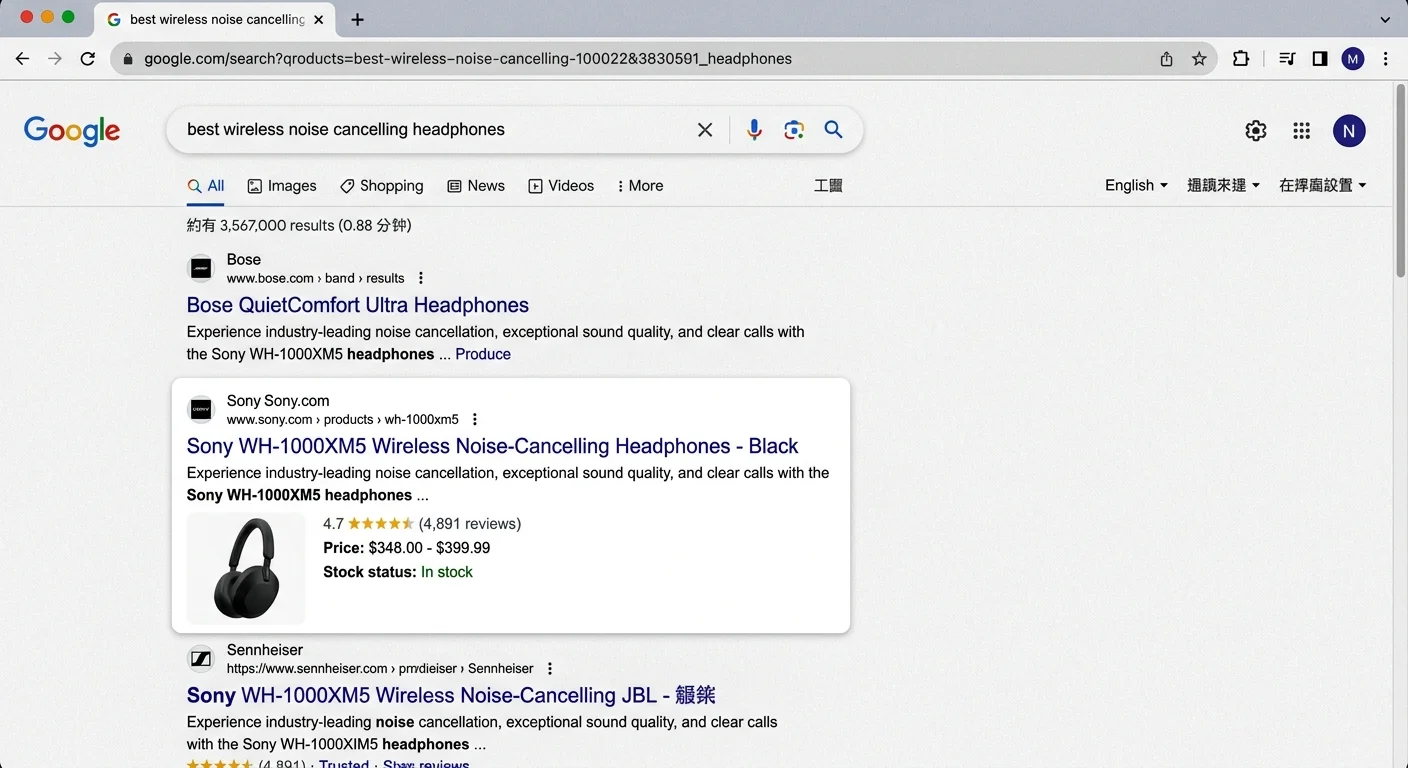Open the English language dropdown
This screenshot has width=1408, height=768.
[x=1135, y=185]
